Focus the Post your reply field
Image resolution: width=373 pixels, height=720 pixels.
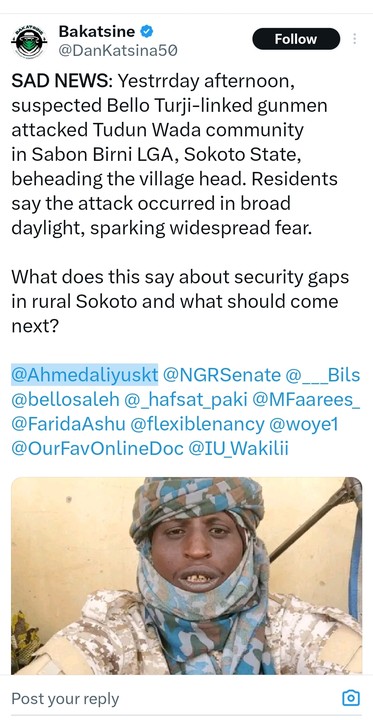(175, 699)
